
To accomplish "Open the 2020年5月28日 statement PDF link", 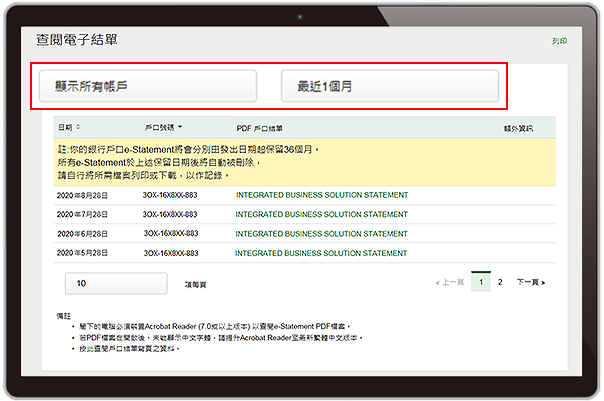I will tap(321, 253).
